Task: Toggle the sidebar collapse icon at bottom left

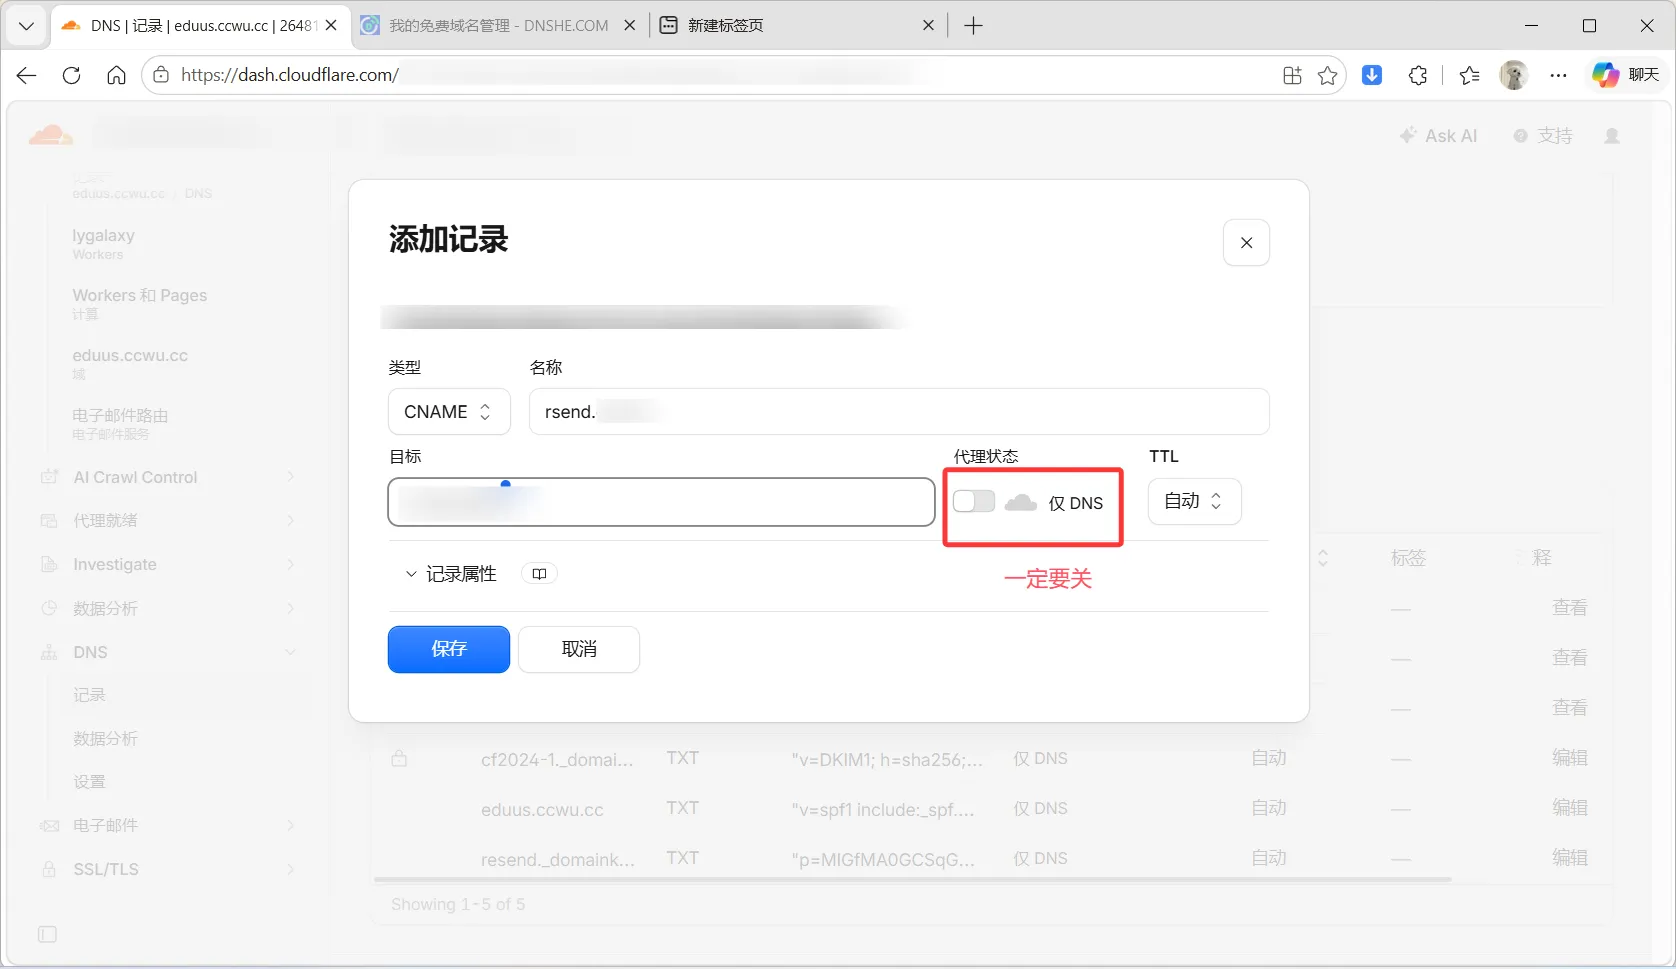Action: pyautogui.click(x=47, y=934)
